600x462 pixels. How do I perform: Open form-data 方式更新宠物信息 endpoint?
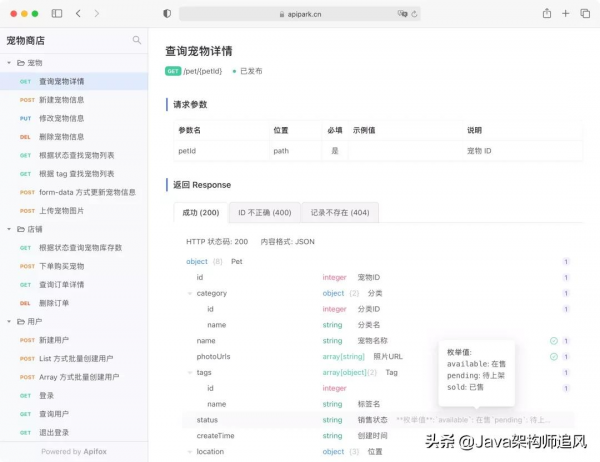coord(74,192)
